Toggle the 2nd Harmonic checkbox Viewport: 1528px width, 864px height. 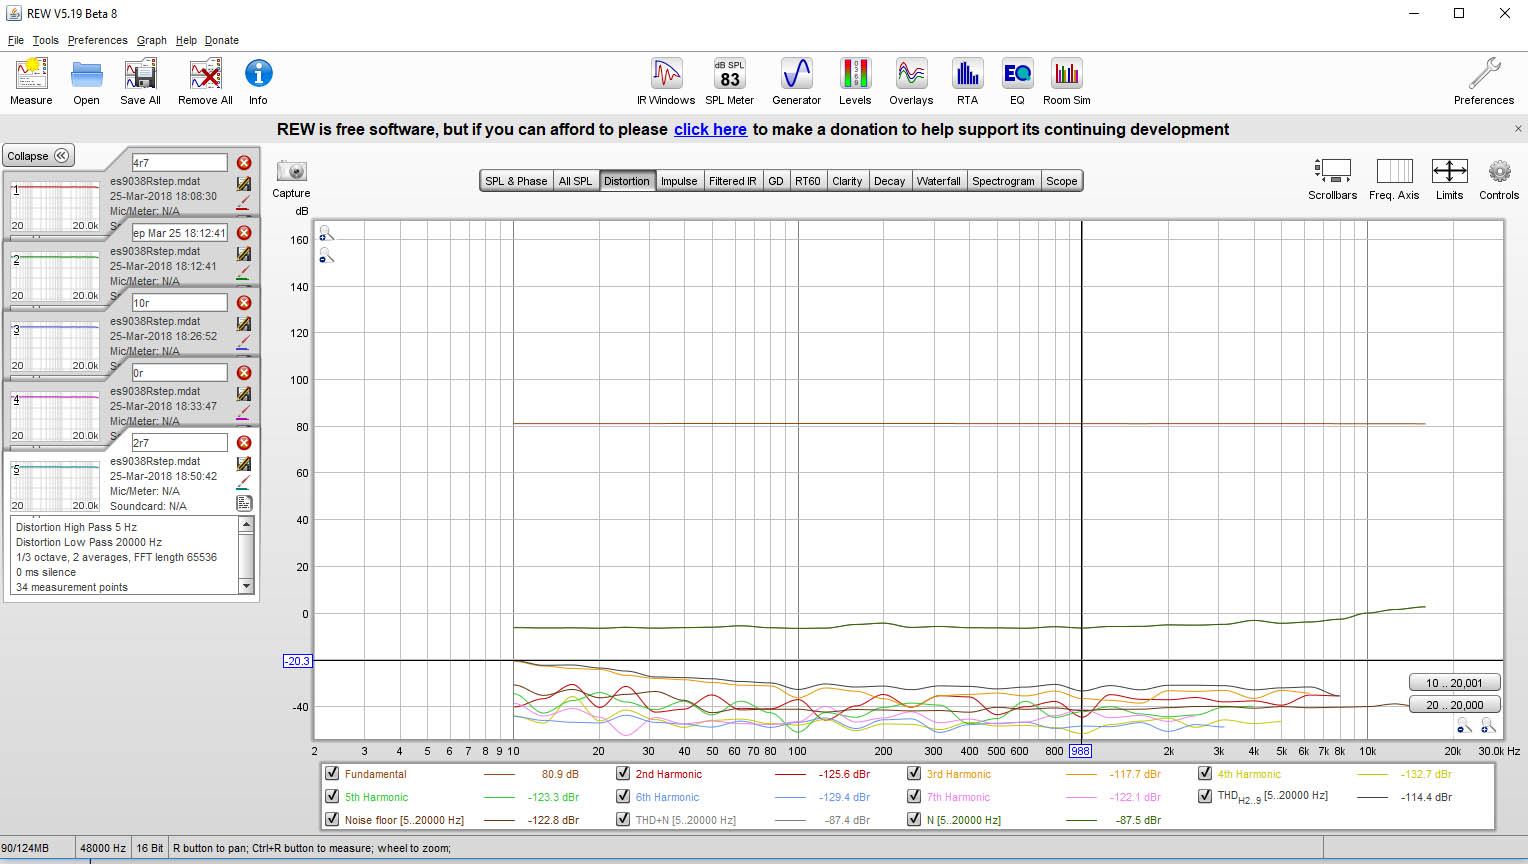click(x=623, y=773)
